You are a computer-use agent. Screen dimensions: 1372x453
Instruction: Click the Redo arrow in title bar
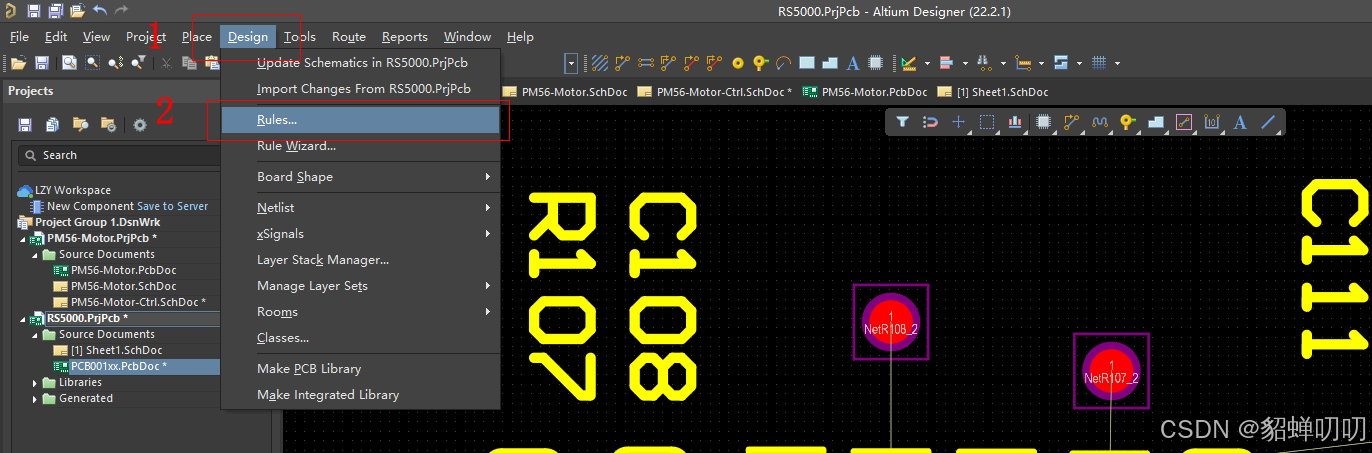122,11
